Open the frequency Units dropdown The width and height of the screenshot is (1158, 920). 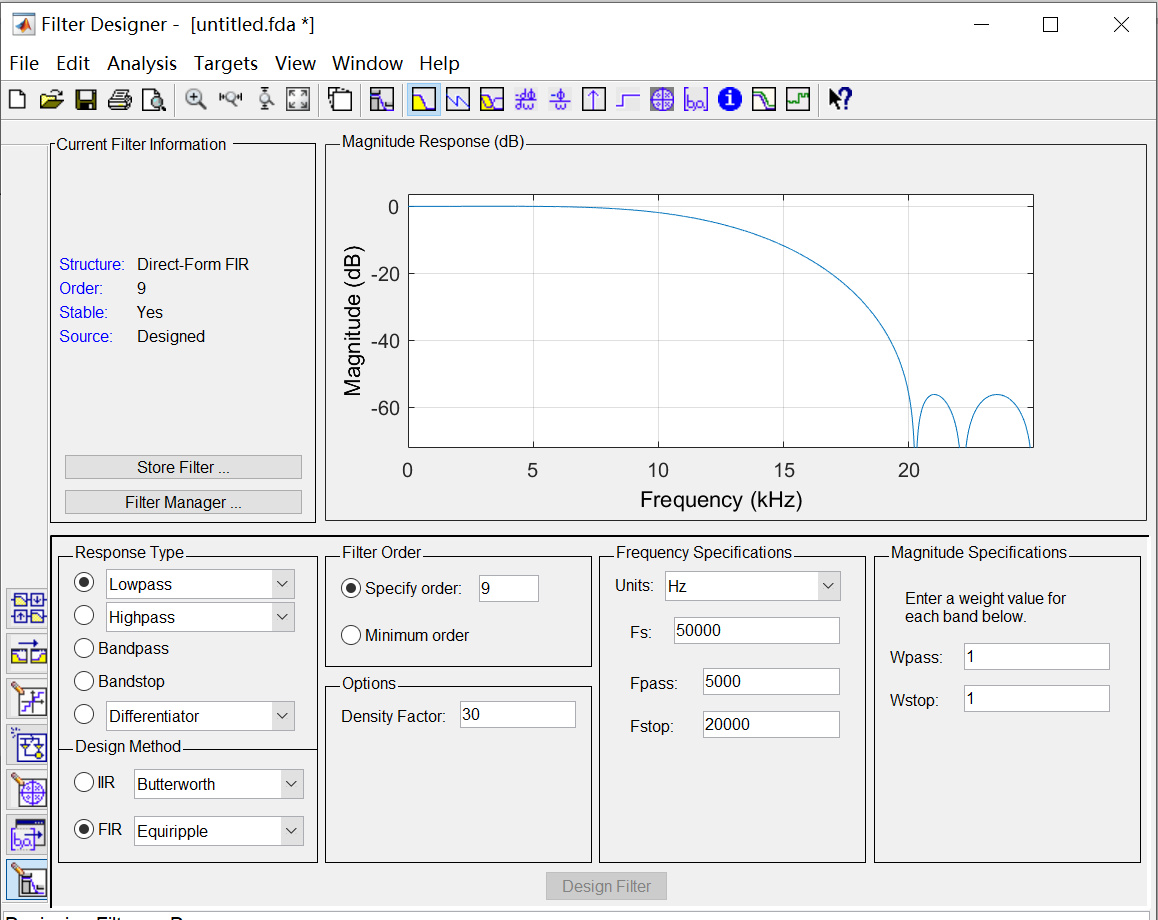(830, 585)
